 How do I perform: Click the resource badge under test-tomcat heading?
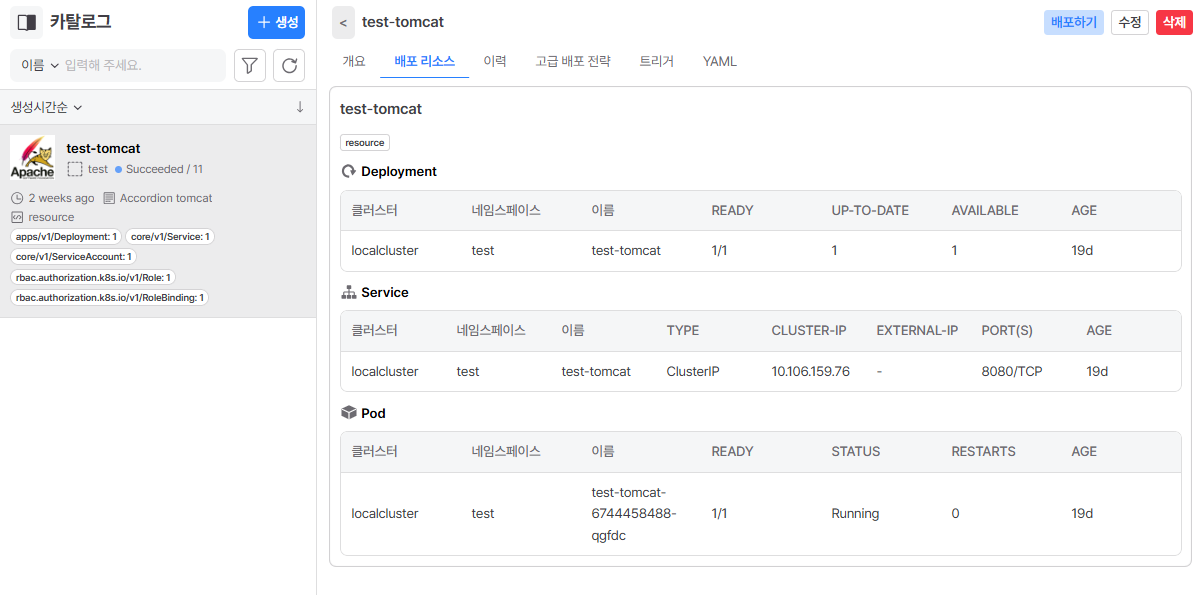[365, 143]
